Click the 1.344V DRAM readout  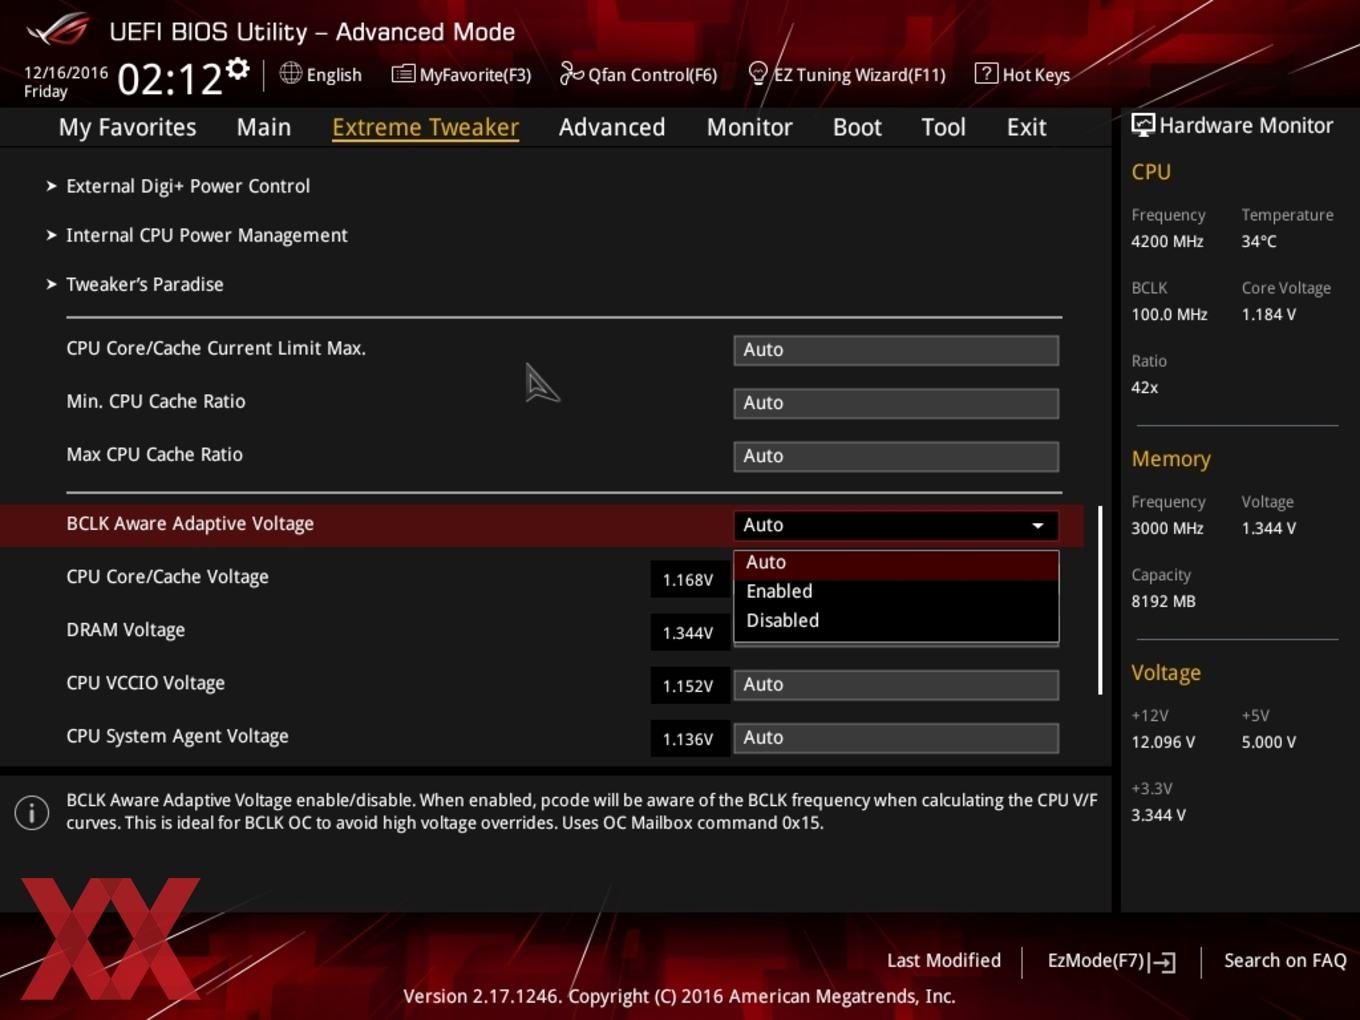(x=688, y=633)
